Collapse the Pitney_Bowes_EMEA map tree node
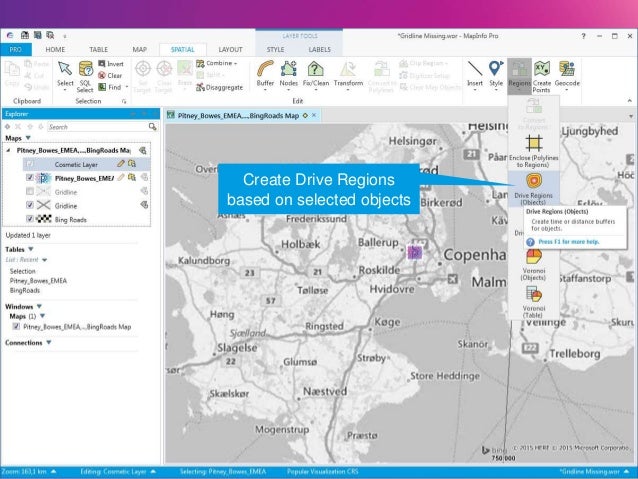This screenshot has width=638, height=479. [x=9, y=150]
